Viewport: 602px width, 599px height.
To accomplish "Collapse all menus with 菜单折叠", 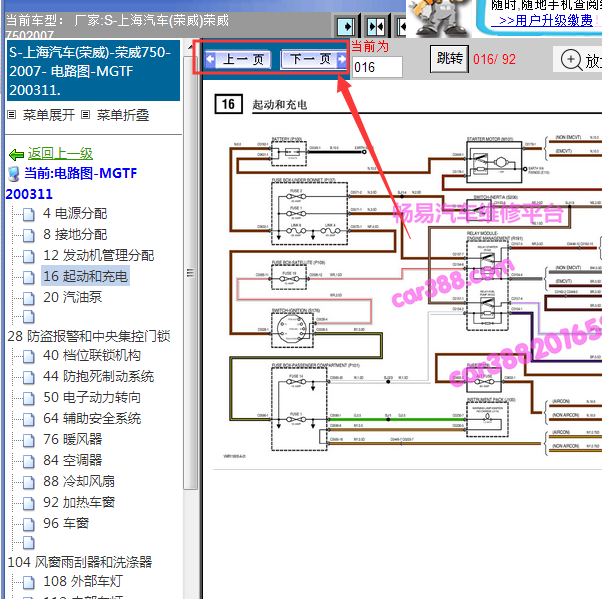I will tap(122, 115).
